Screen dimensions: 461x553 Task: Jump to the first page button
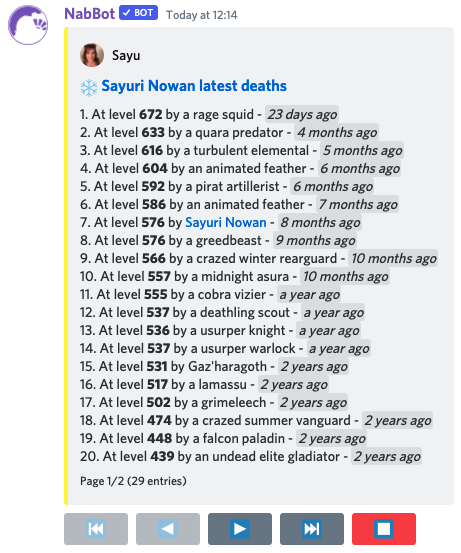[96, 529]
